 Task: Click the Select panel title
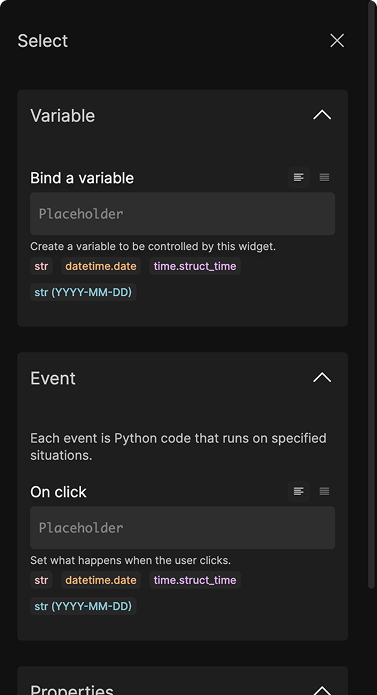point(43,41)
